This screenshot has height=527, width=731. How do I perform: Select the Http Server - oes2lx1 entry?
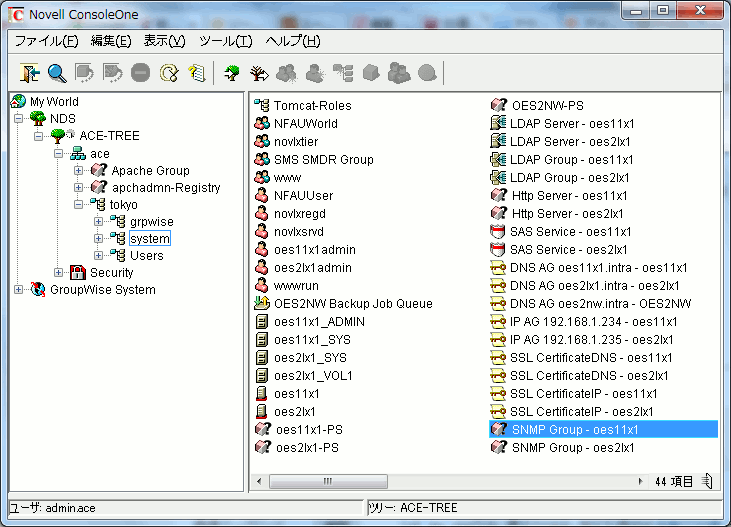(x=567, y=214)
